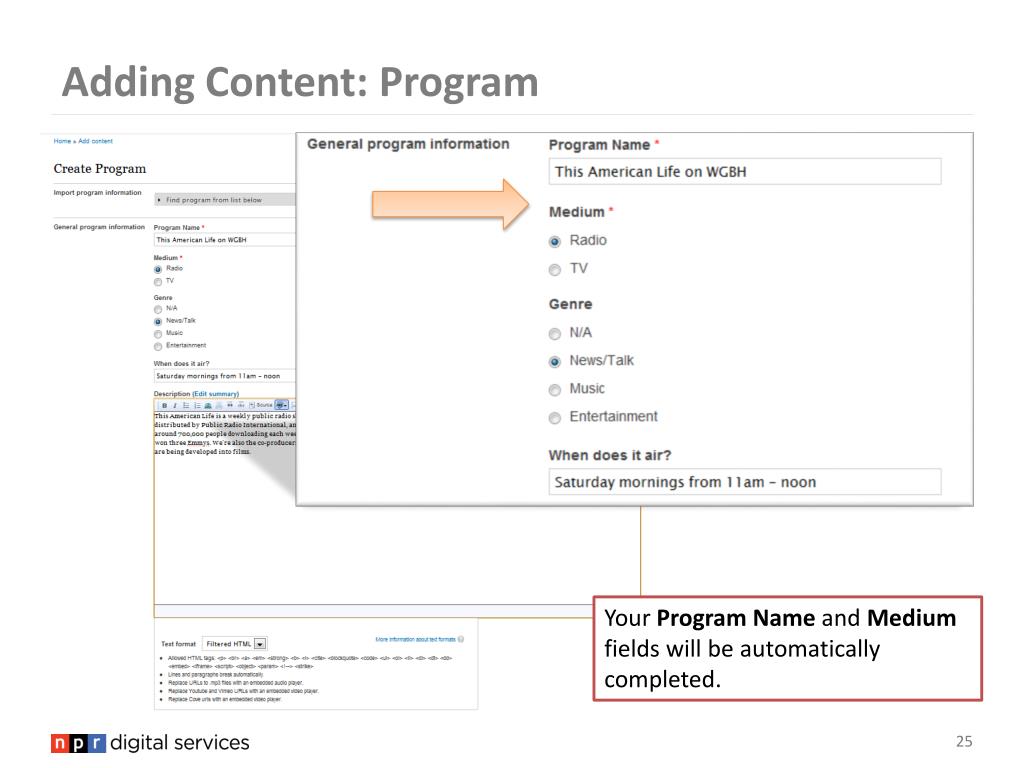Click the 'Edit summary' link
Image resolution: width=1024 pixels, height=768 pixels.
[x=216, y=394]
